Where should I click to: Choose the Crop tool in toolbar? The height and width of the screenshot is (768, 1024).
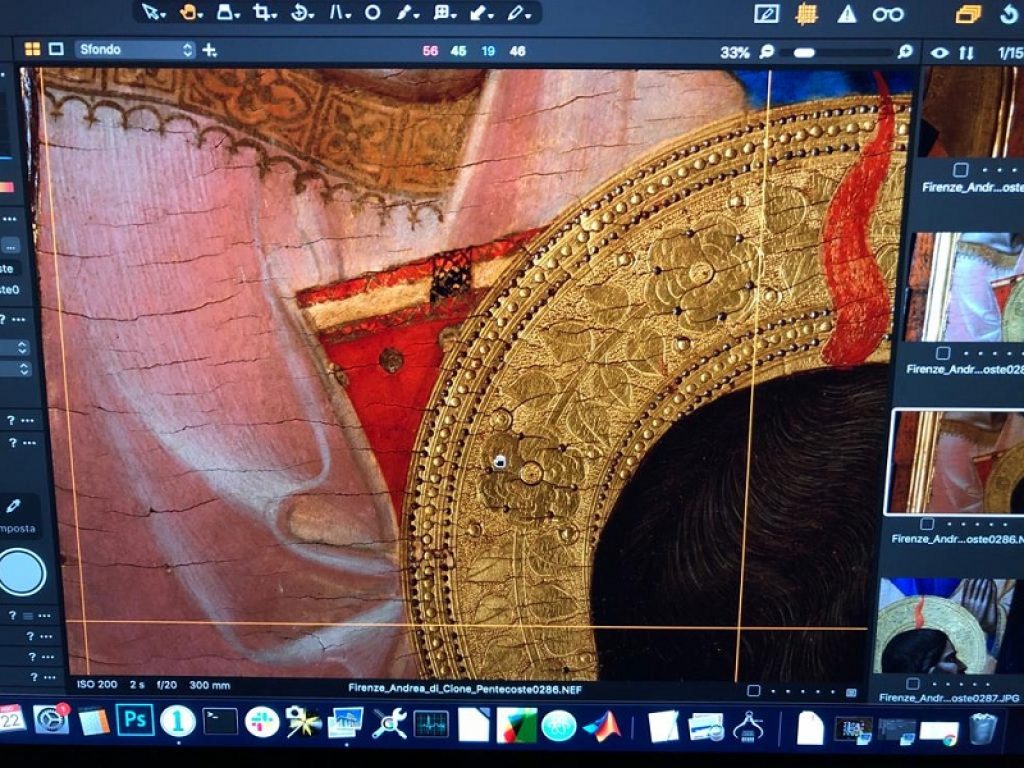[261, 13]
